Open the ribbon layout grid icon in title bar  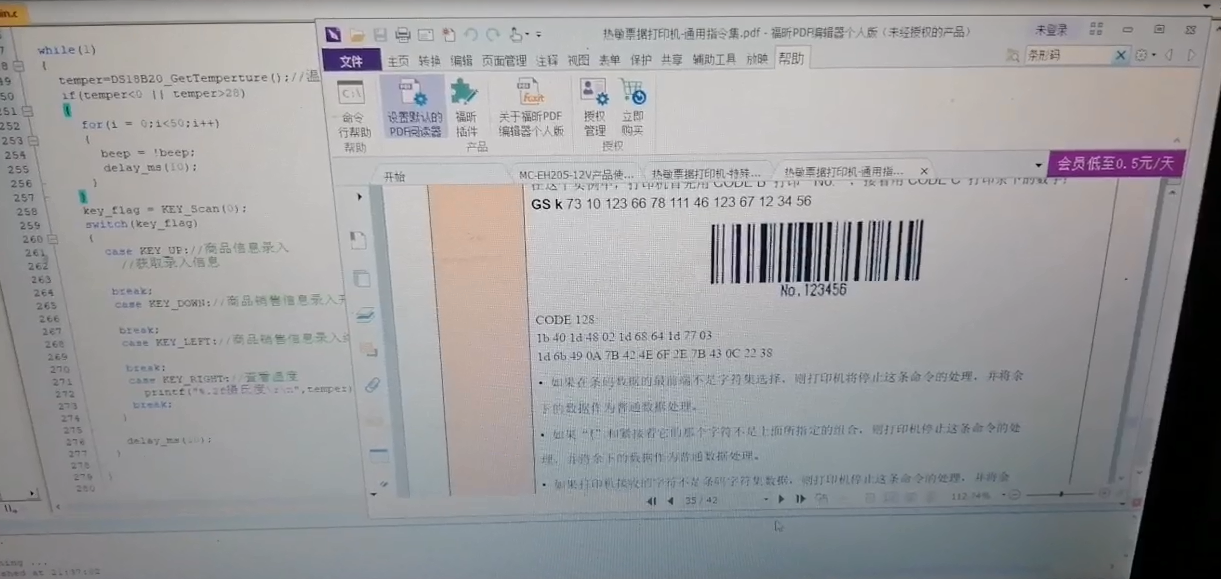point(1098,30)
